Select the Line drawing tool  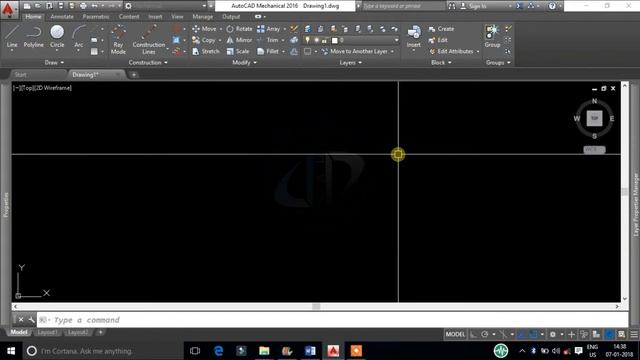pyautogui.click(x=12, y=37)
